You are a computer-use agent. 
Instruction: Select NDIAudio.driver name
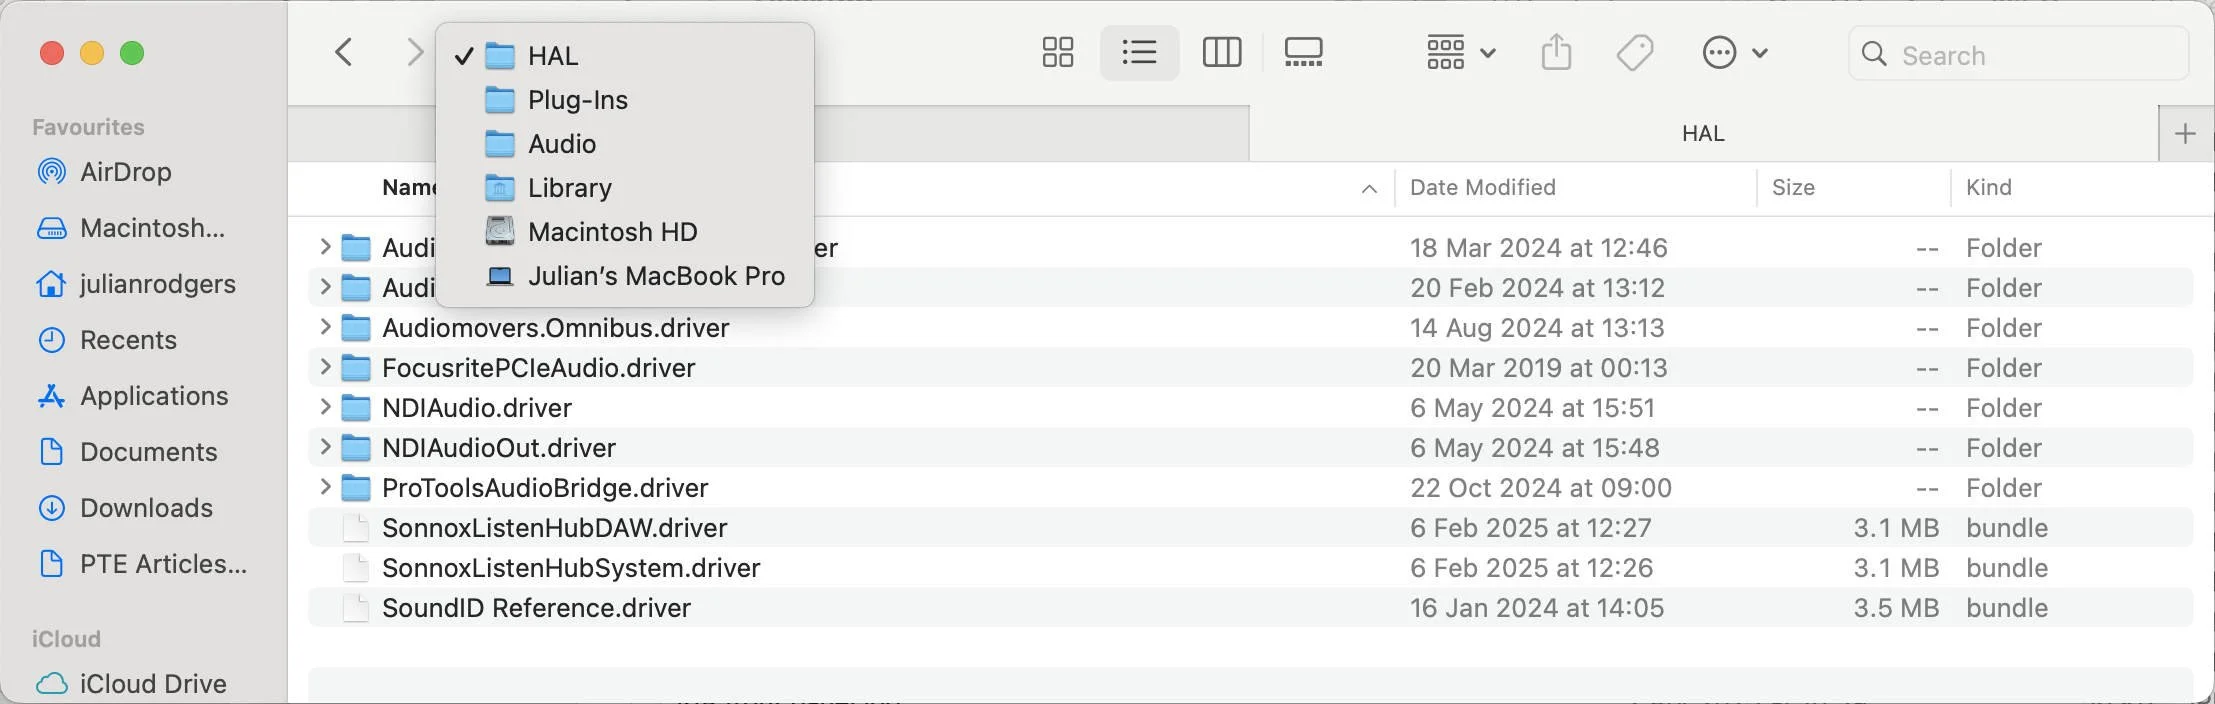(x=477, y=408)
